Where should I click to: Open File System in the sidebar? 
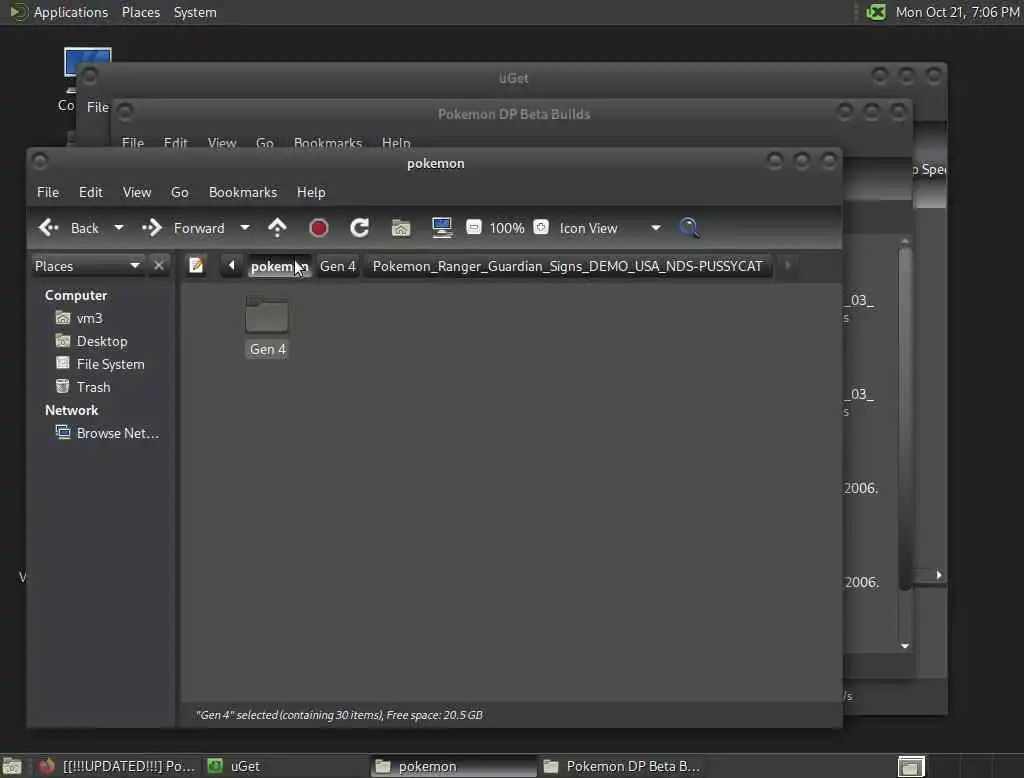[x=110, y=364]
